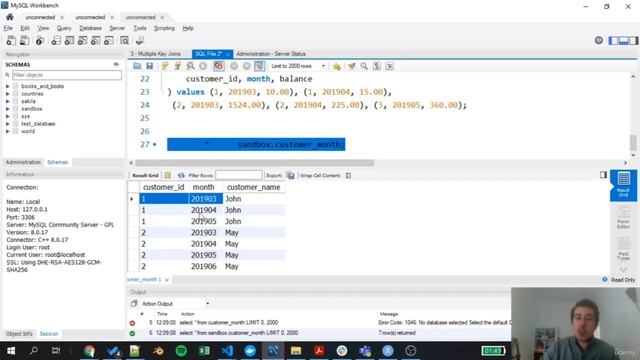This screenshot has width=640, height=360.
Task: Save the script with the floppy icon
Action: [x=150, y=66]
